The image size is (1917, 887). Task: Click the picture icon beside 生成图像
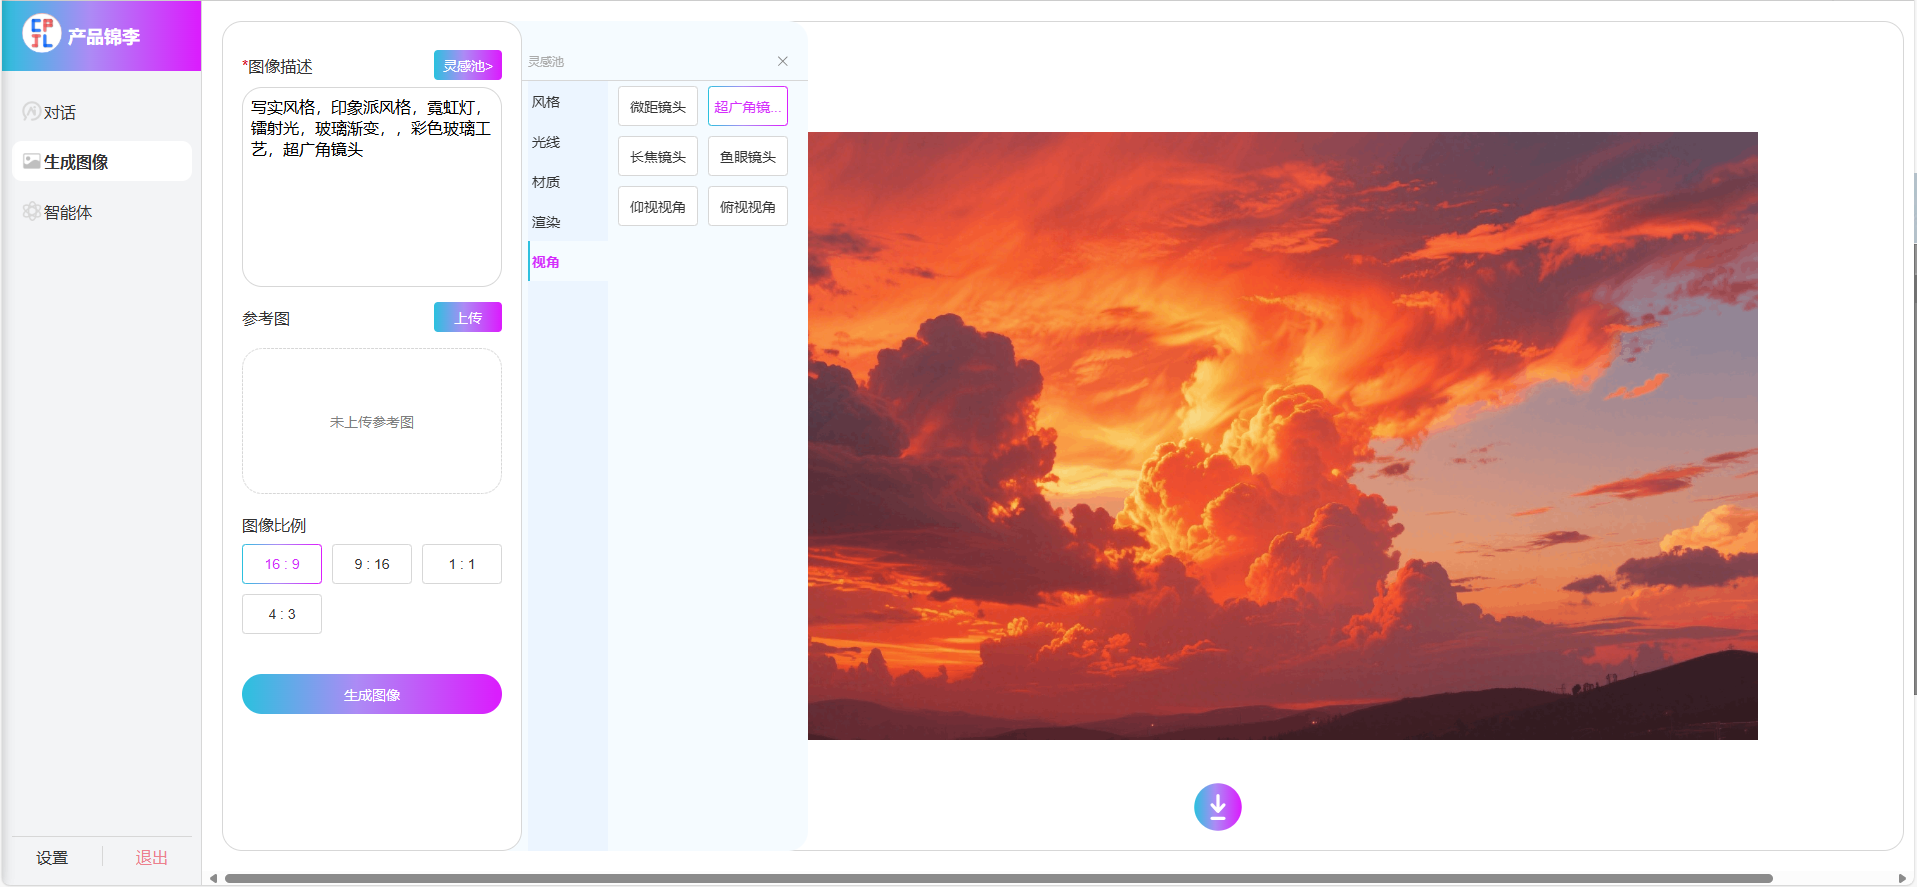point(32,161)
